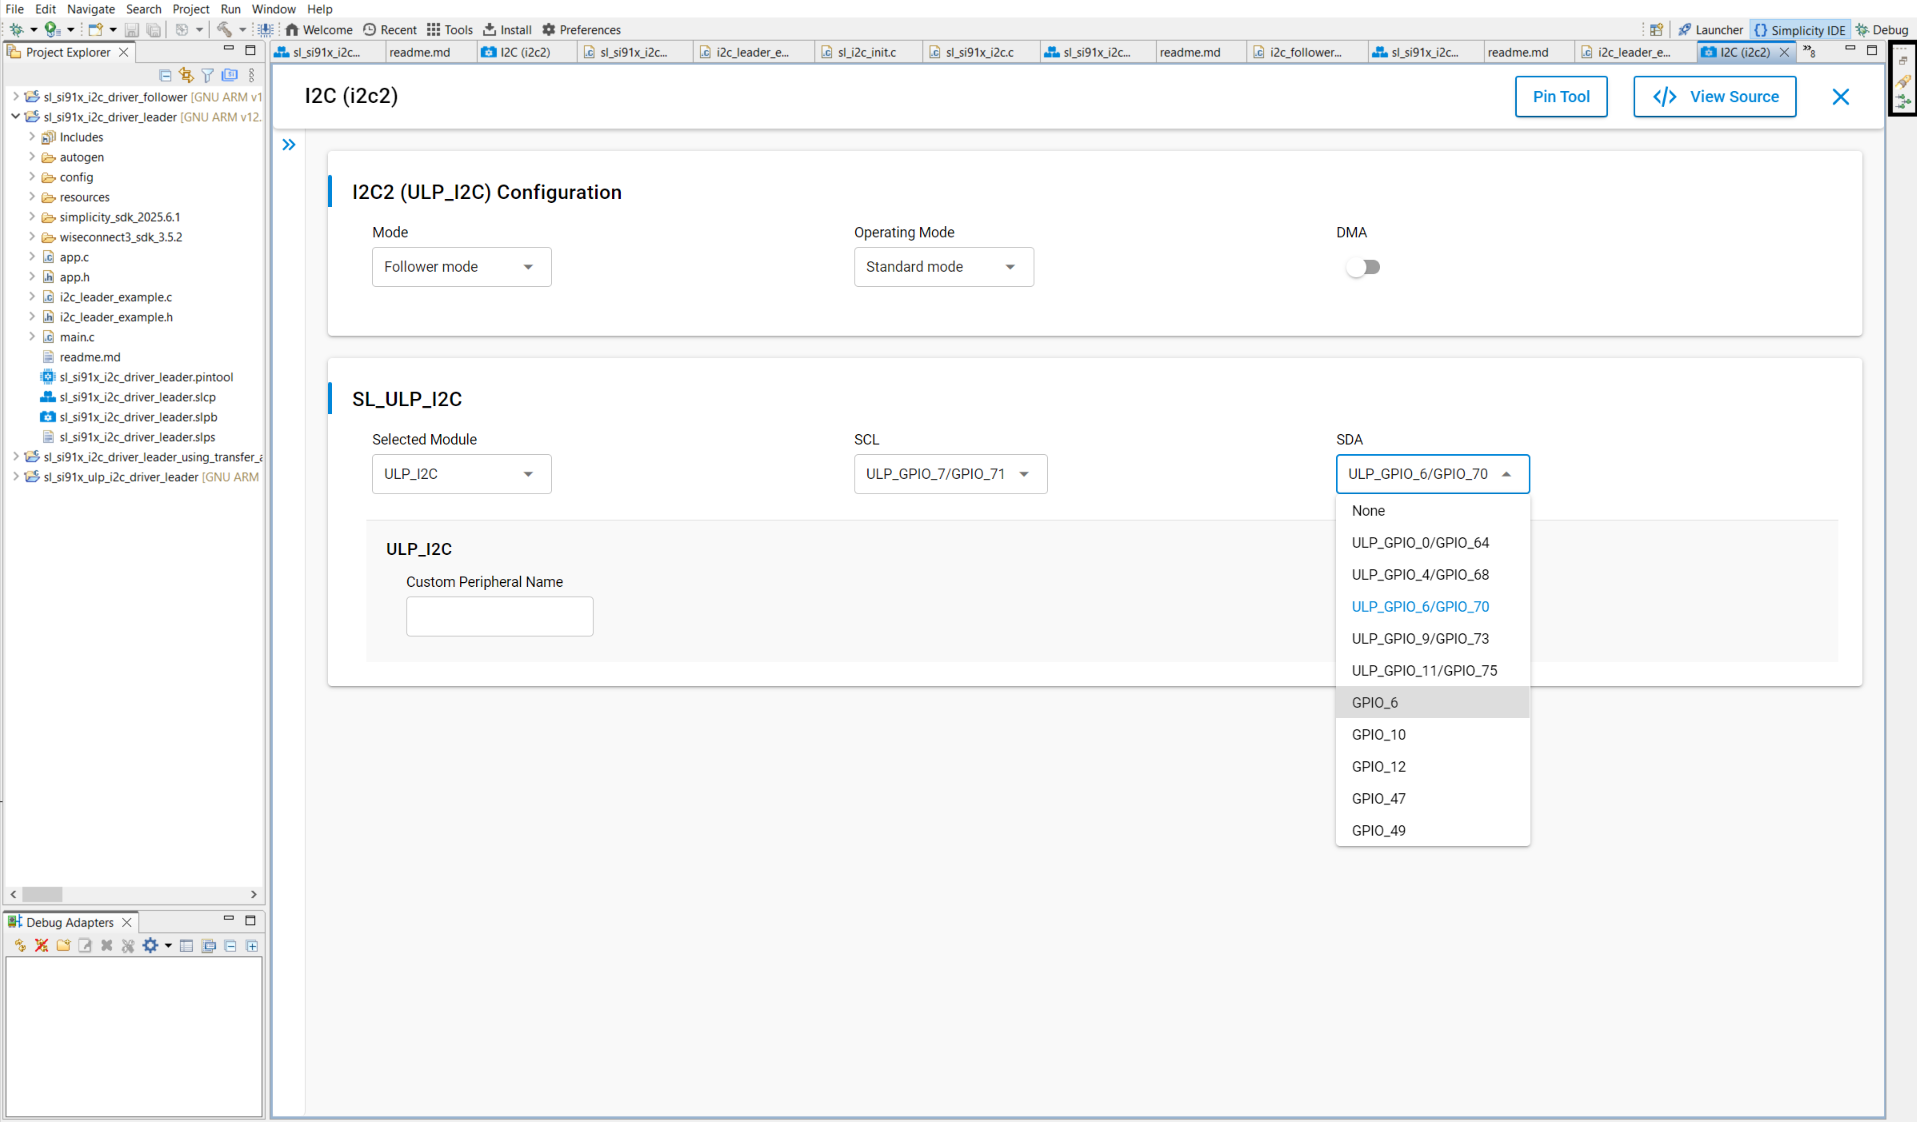Open the SCL pin dropdown
Screen dimensions: 1917x1122
(x=950, y=474)
